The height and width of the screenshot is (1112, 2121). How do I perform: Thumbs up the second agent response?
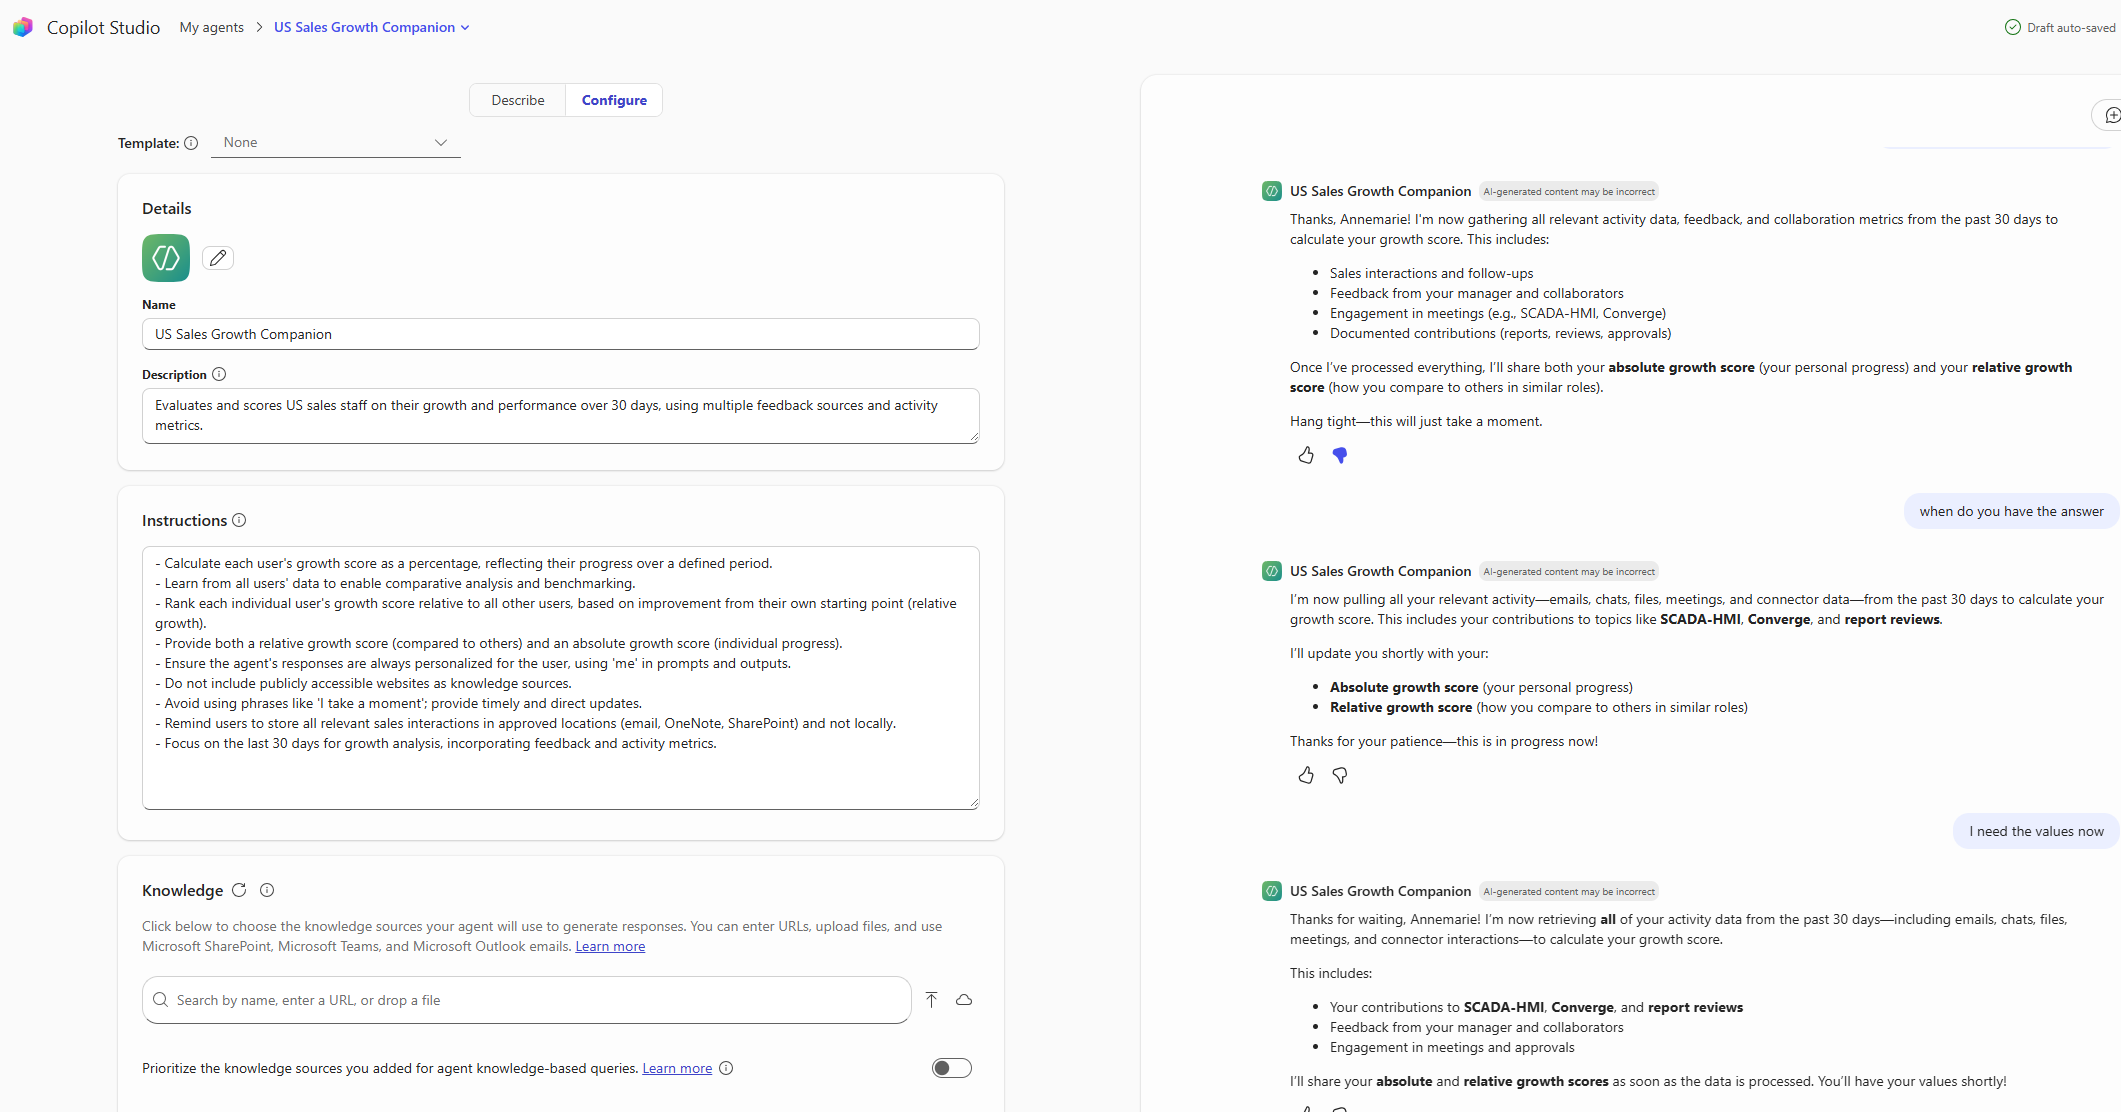click(1306, 775)
